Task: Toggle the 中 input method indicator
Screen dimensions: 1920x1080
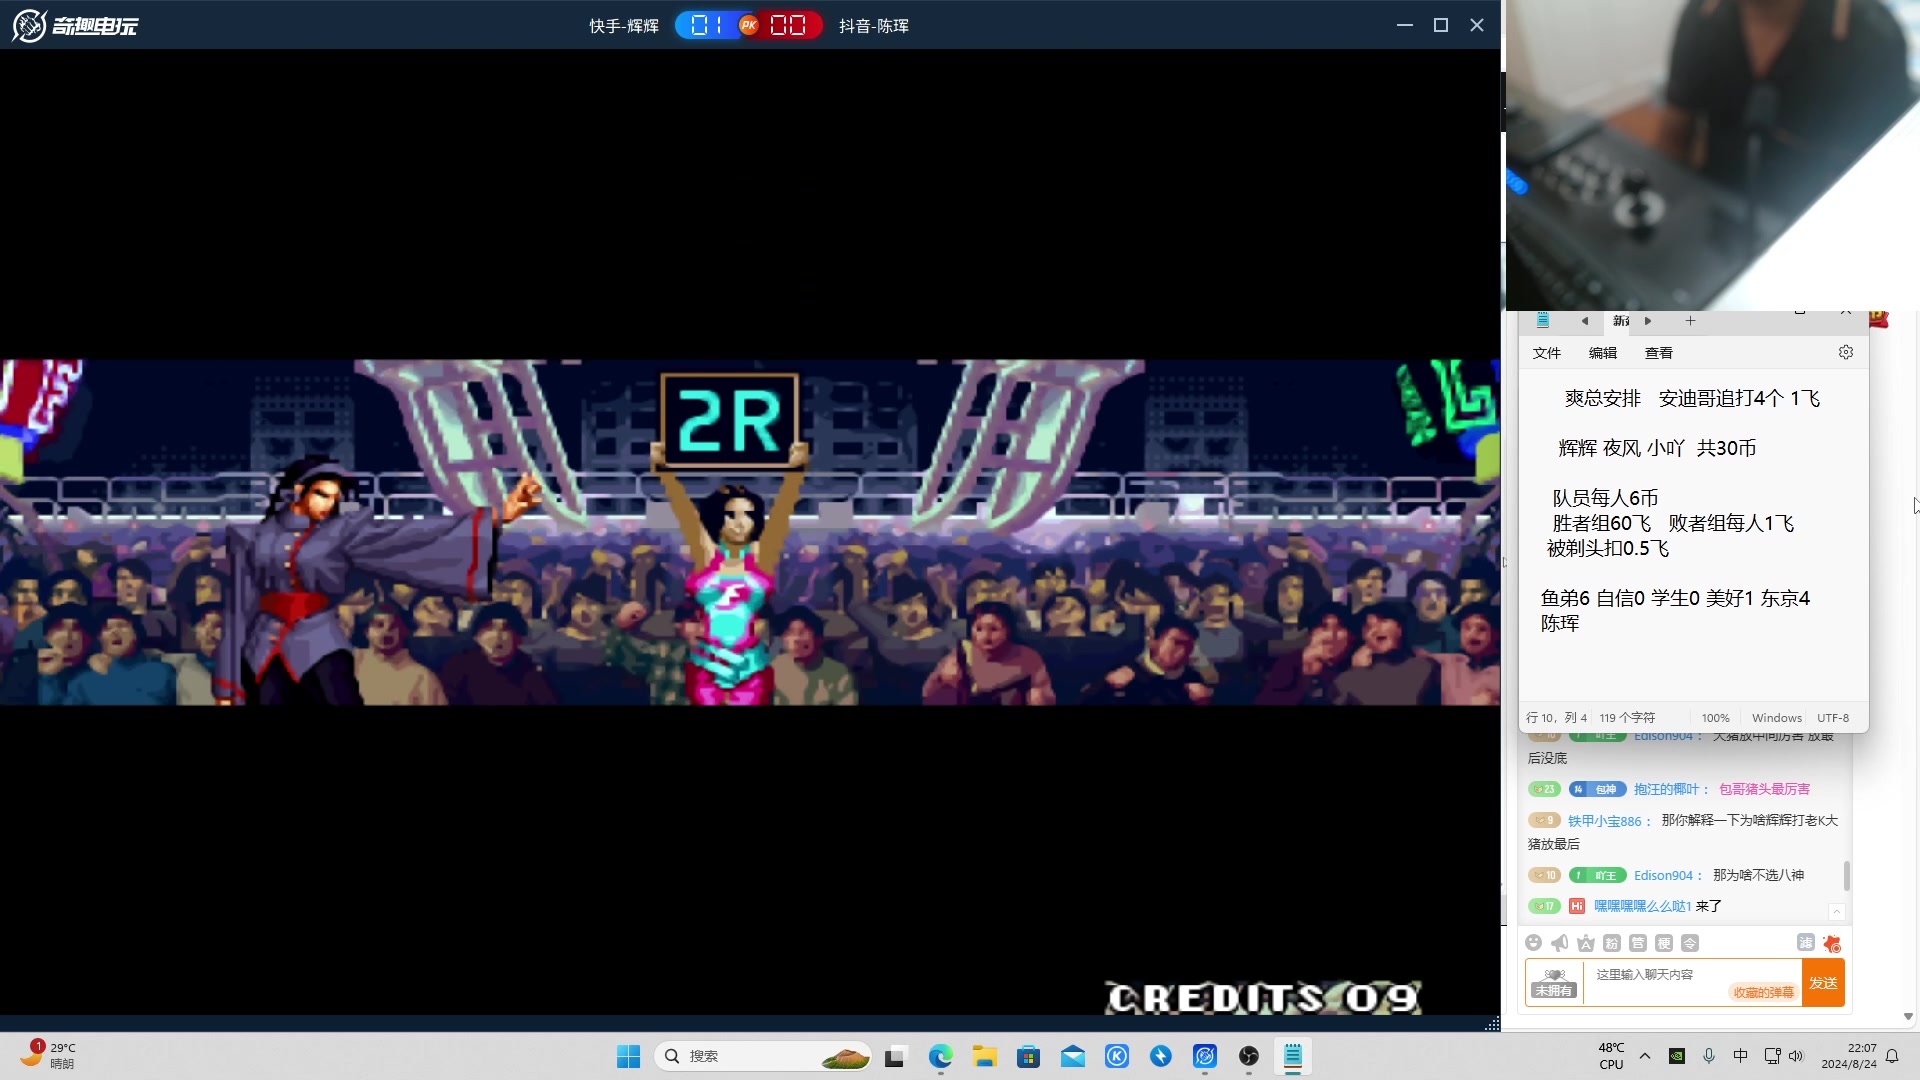Action: [x=1740, y=1056]
